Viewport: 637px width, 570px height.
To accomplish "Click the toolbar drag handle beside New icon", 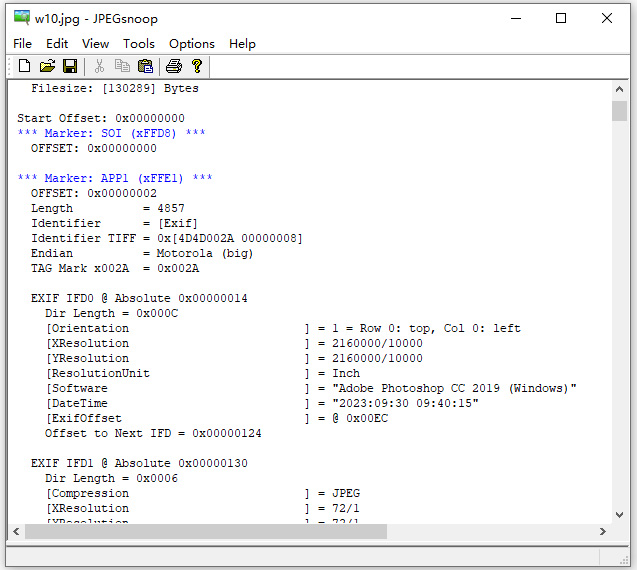I will pyautogui.click(x=9, y=66).
